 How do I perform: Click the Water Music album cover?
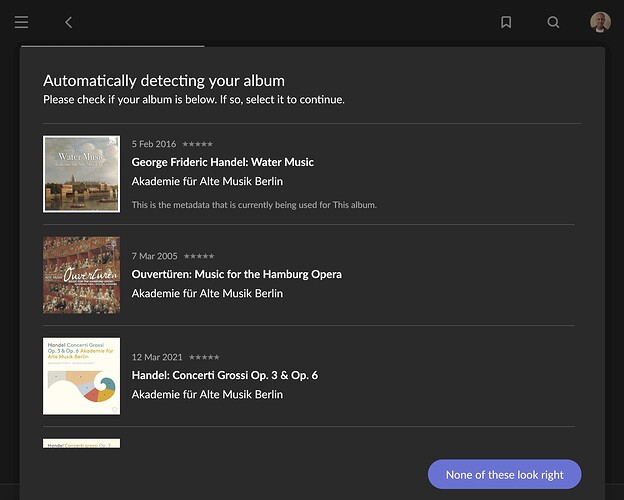tap(81, 174)
